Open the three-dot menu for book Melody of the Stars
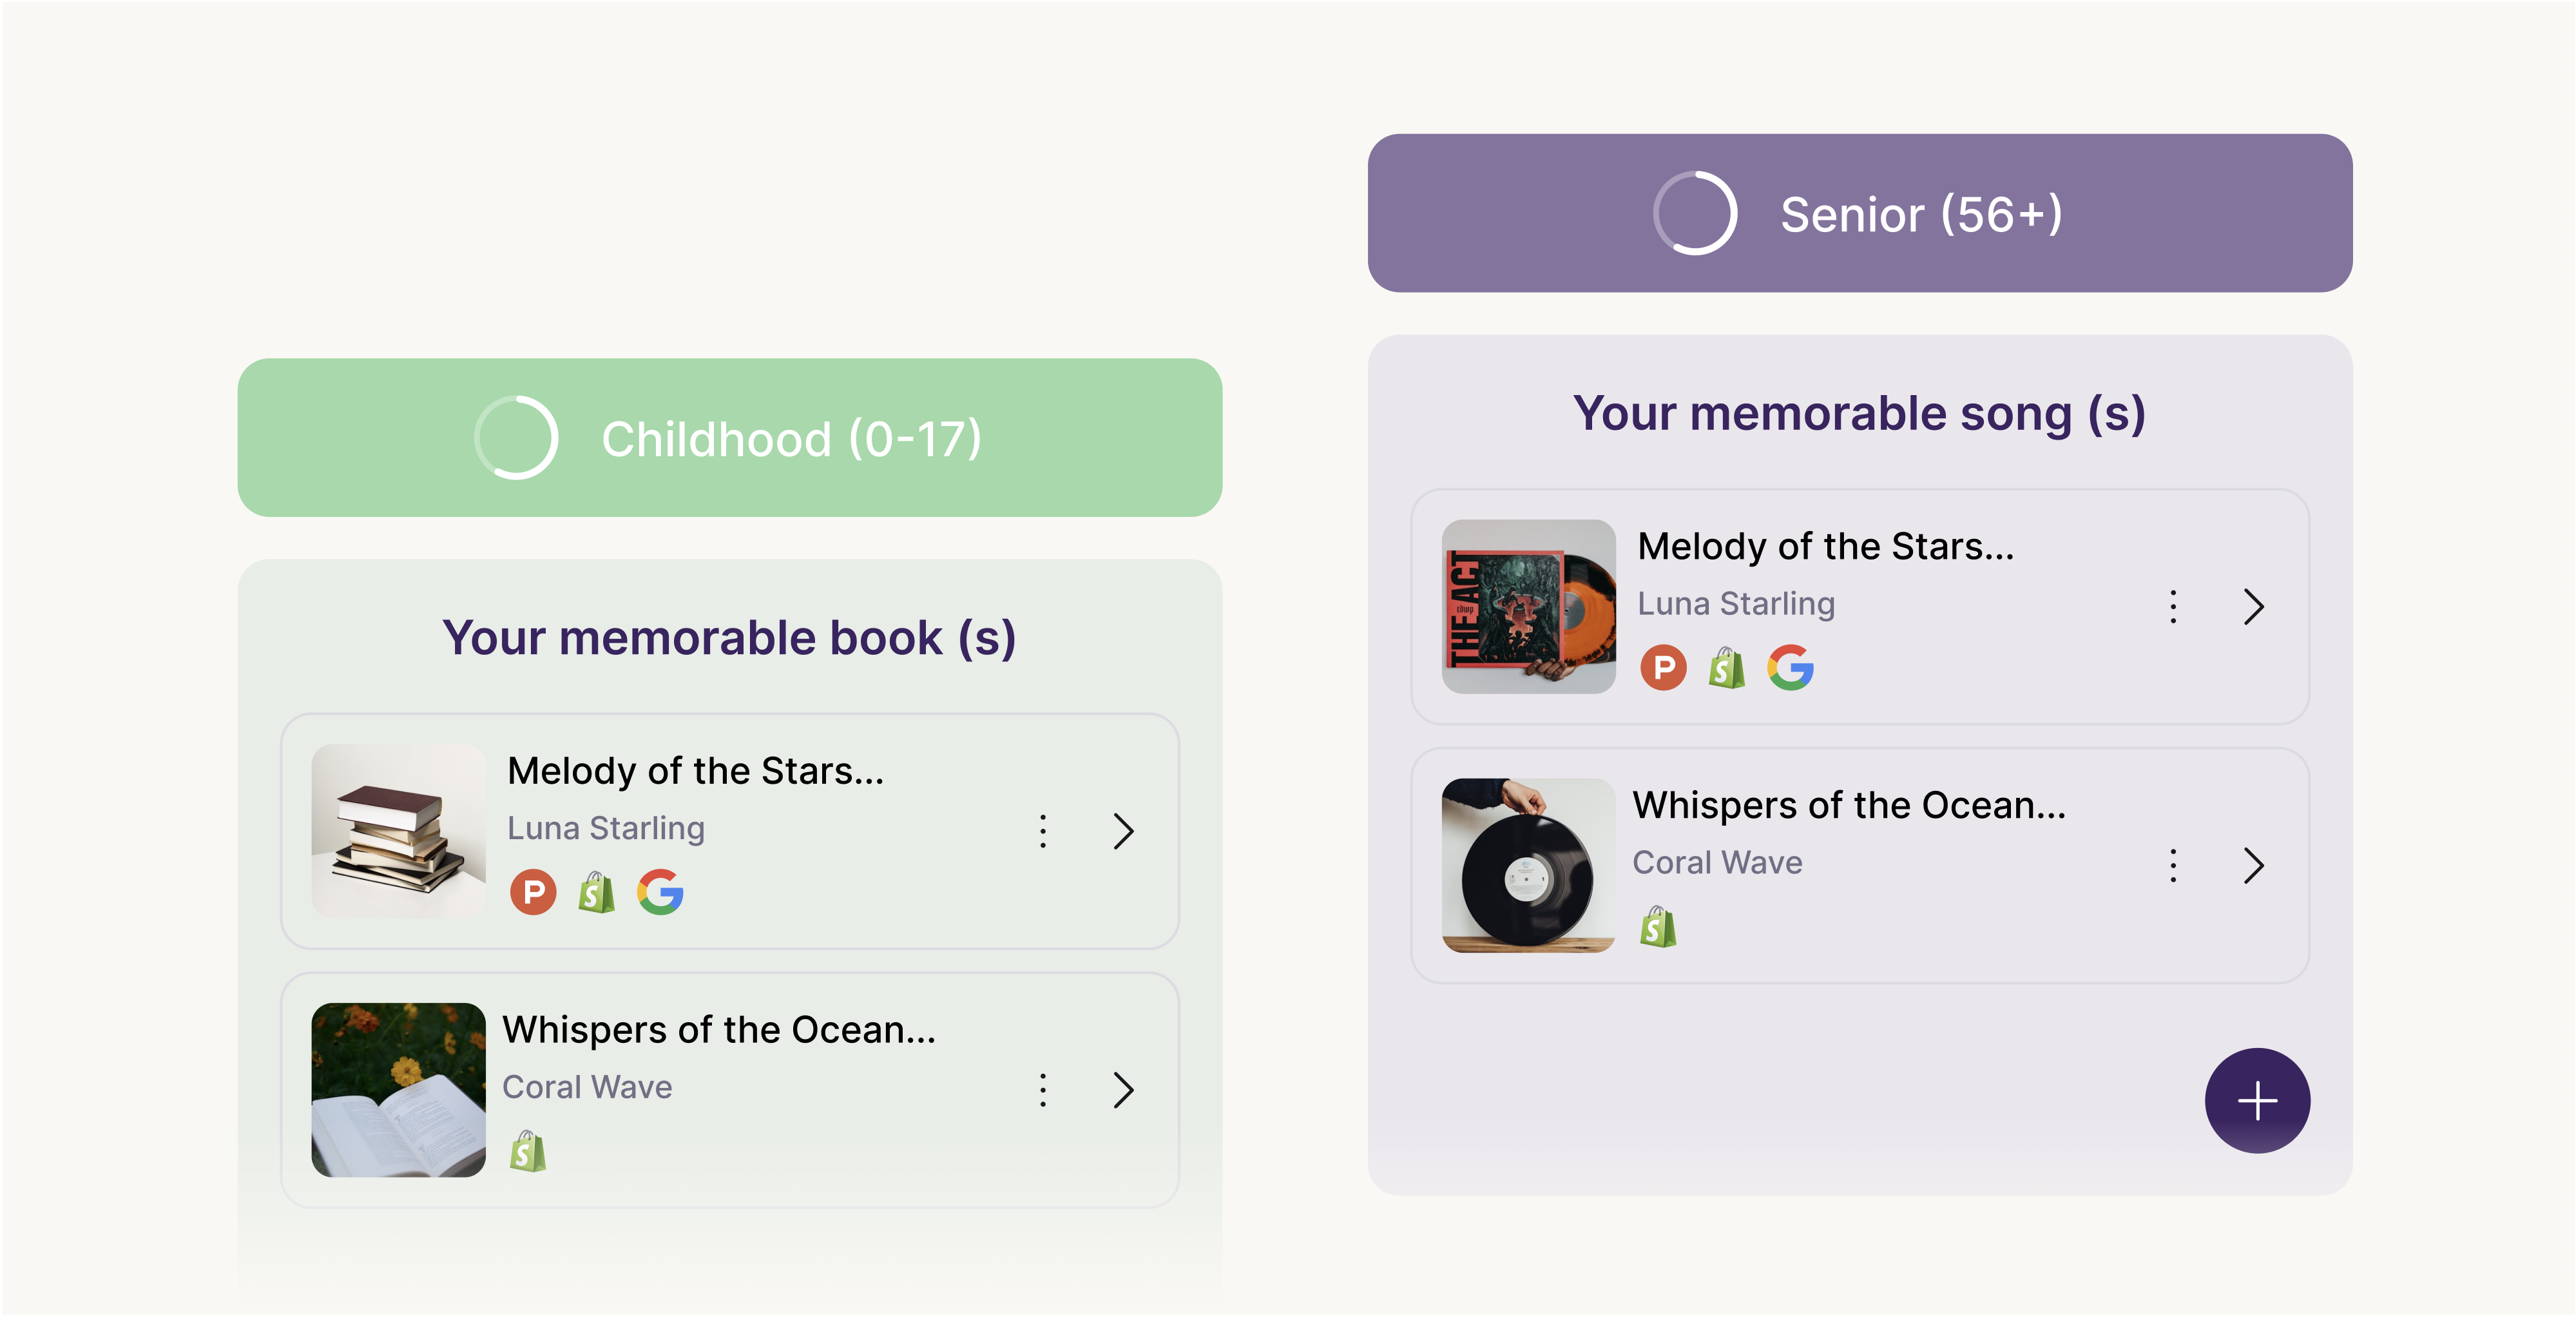Viewport: 2576px width, 1320px height. (1043, 831)
